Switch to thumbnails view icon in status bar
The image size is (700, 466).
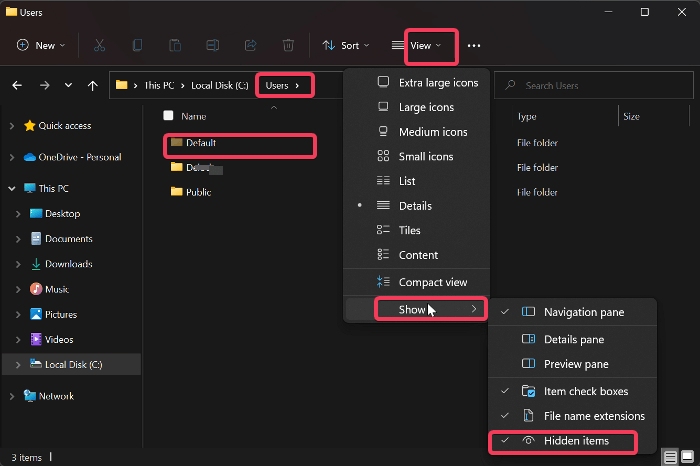[687, 457]
